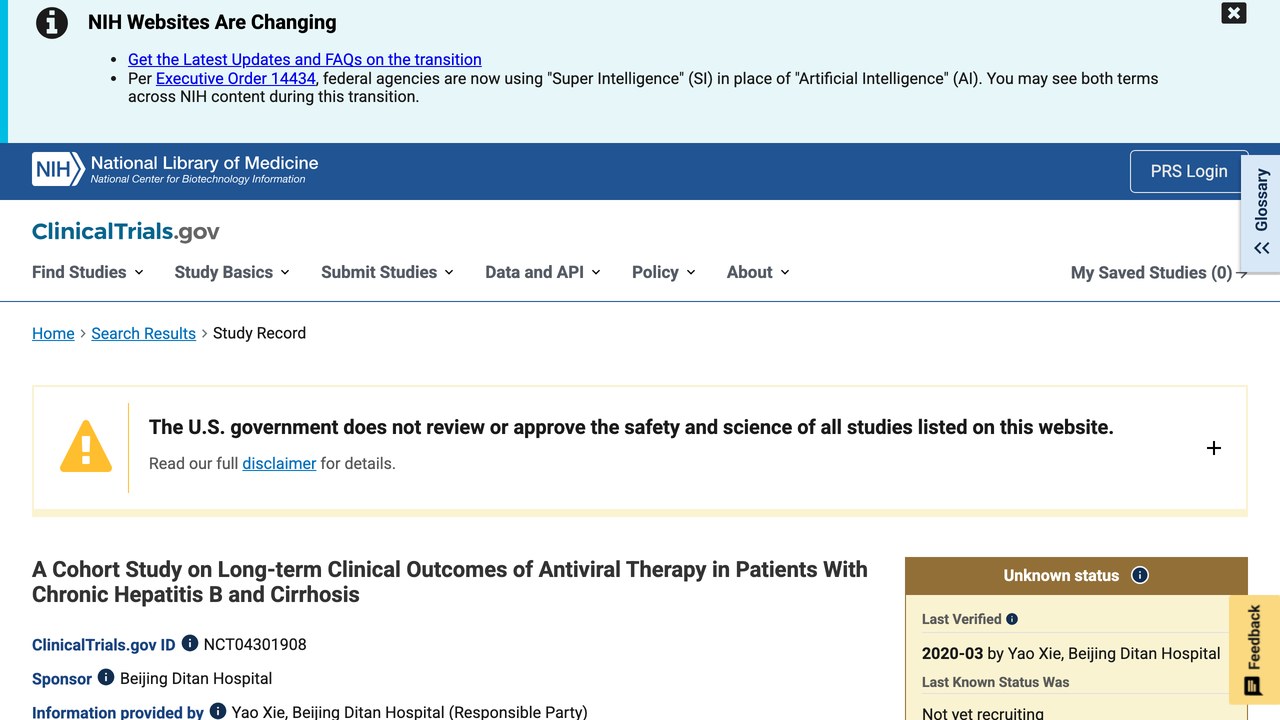Expand the Data and API menu
Image resolution: width=1280 pixels, height=720 pixels.
click(543, 272)
